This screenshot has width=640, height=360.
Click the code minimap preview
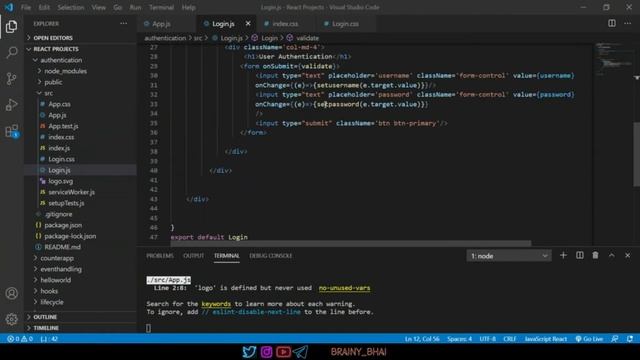(613, 59)
